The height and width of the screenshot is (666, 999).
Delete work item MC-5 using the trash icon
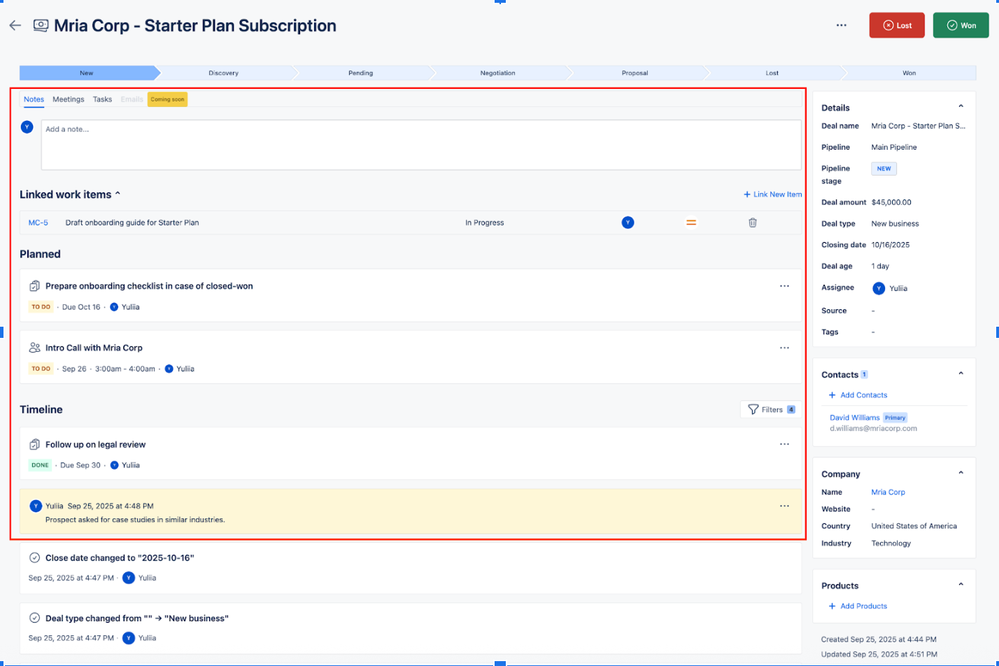[753, 222]
